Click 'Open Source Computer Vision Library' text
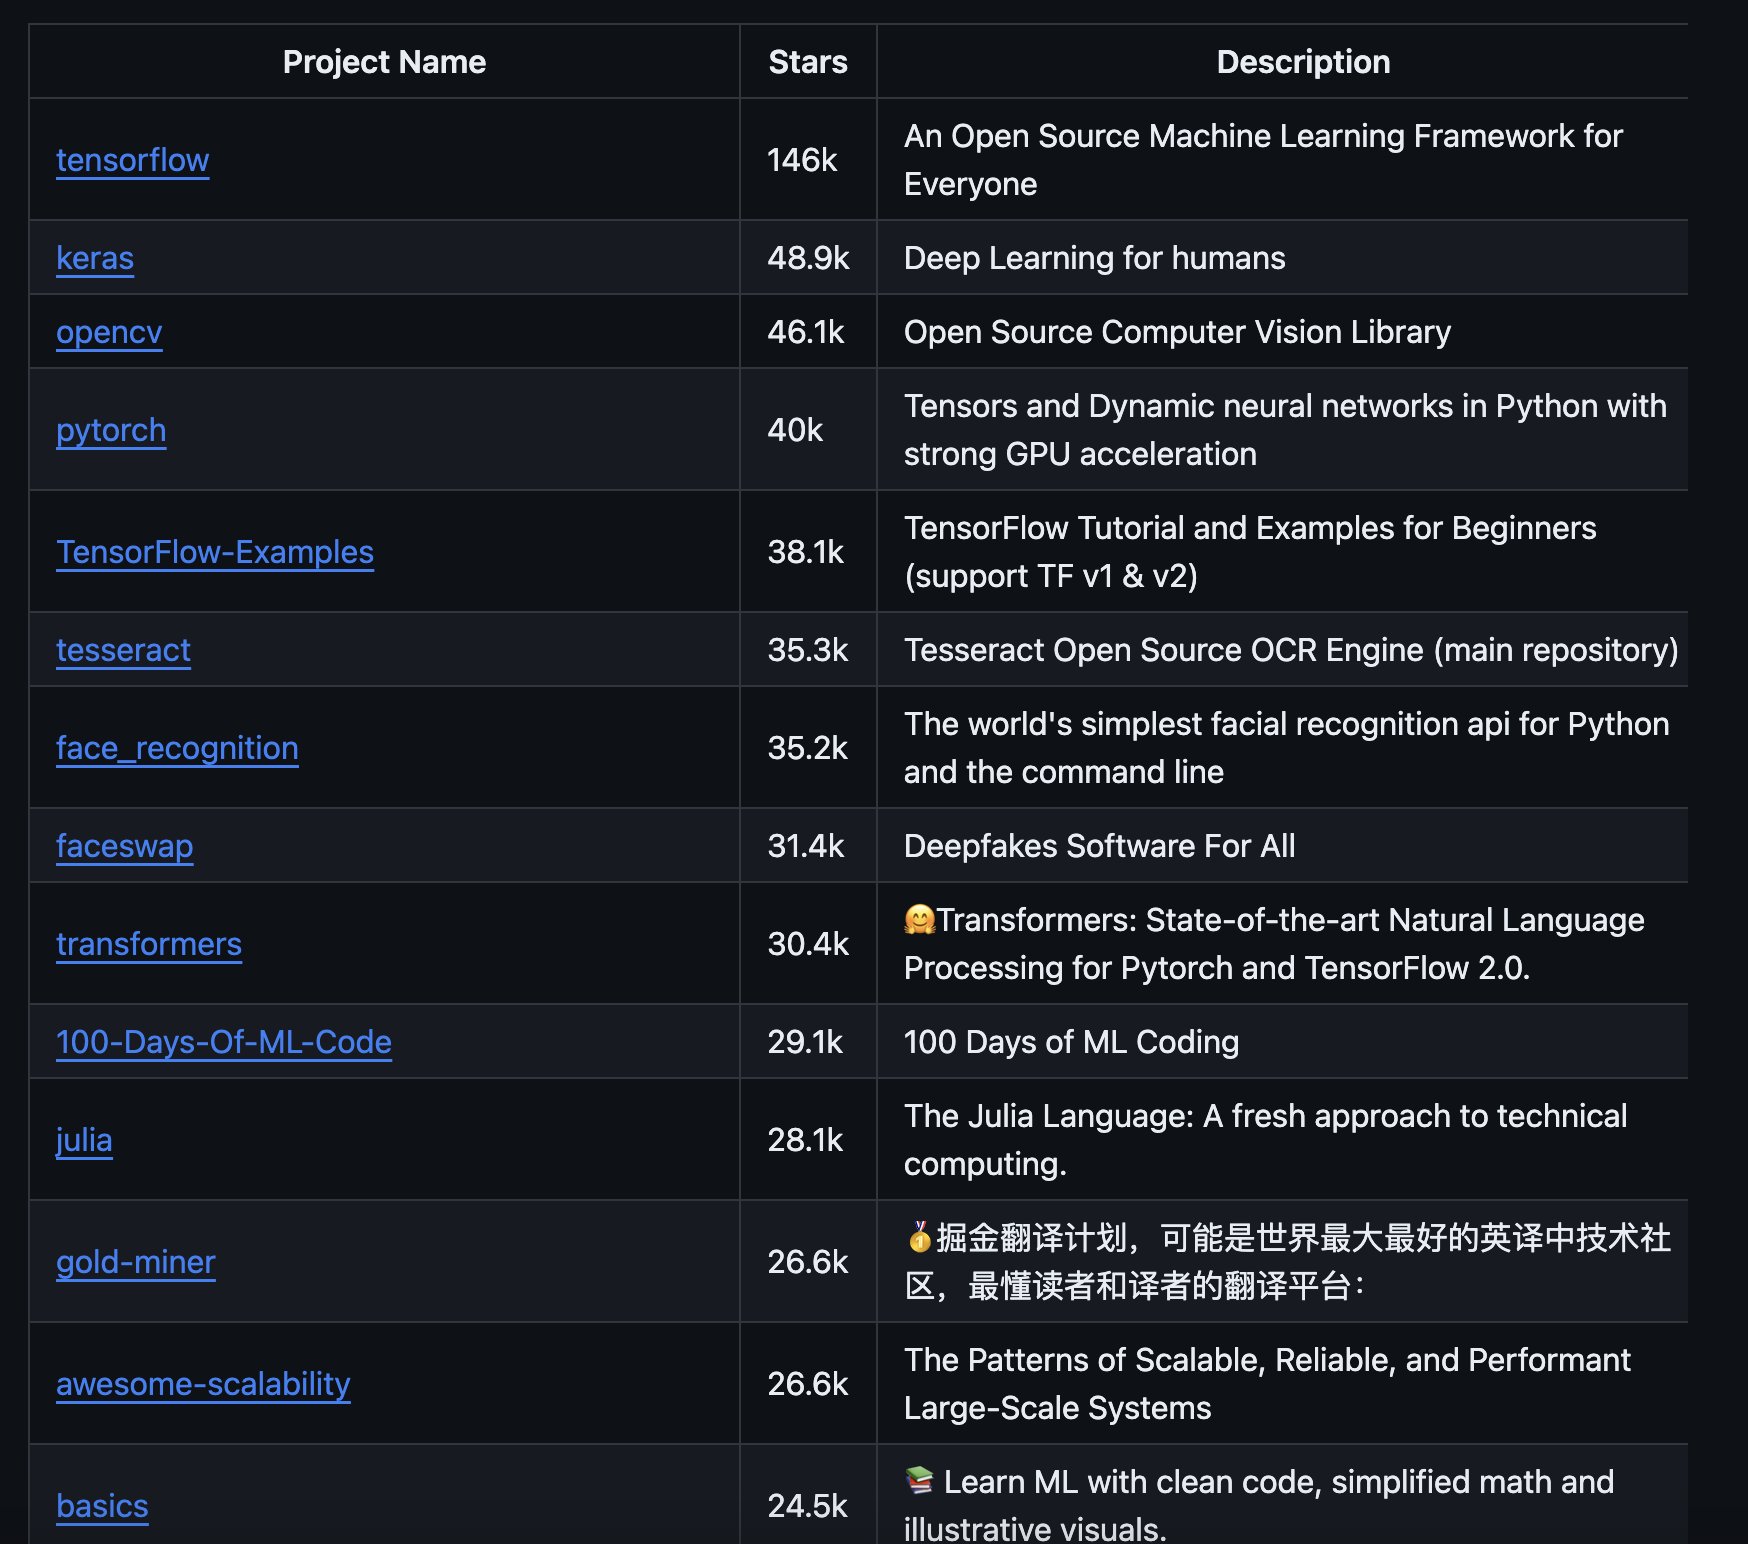The width and height of the screenshot is (1748, 1544). tap(1177, 332)
